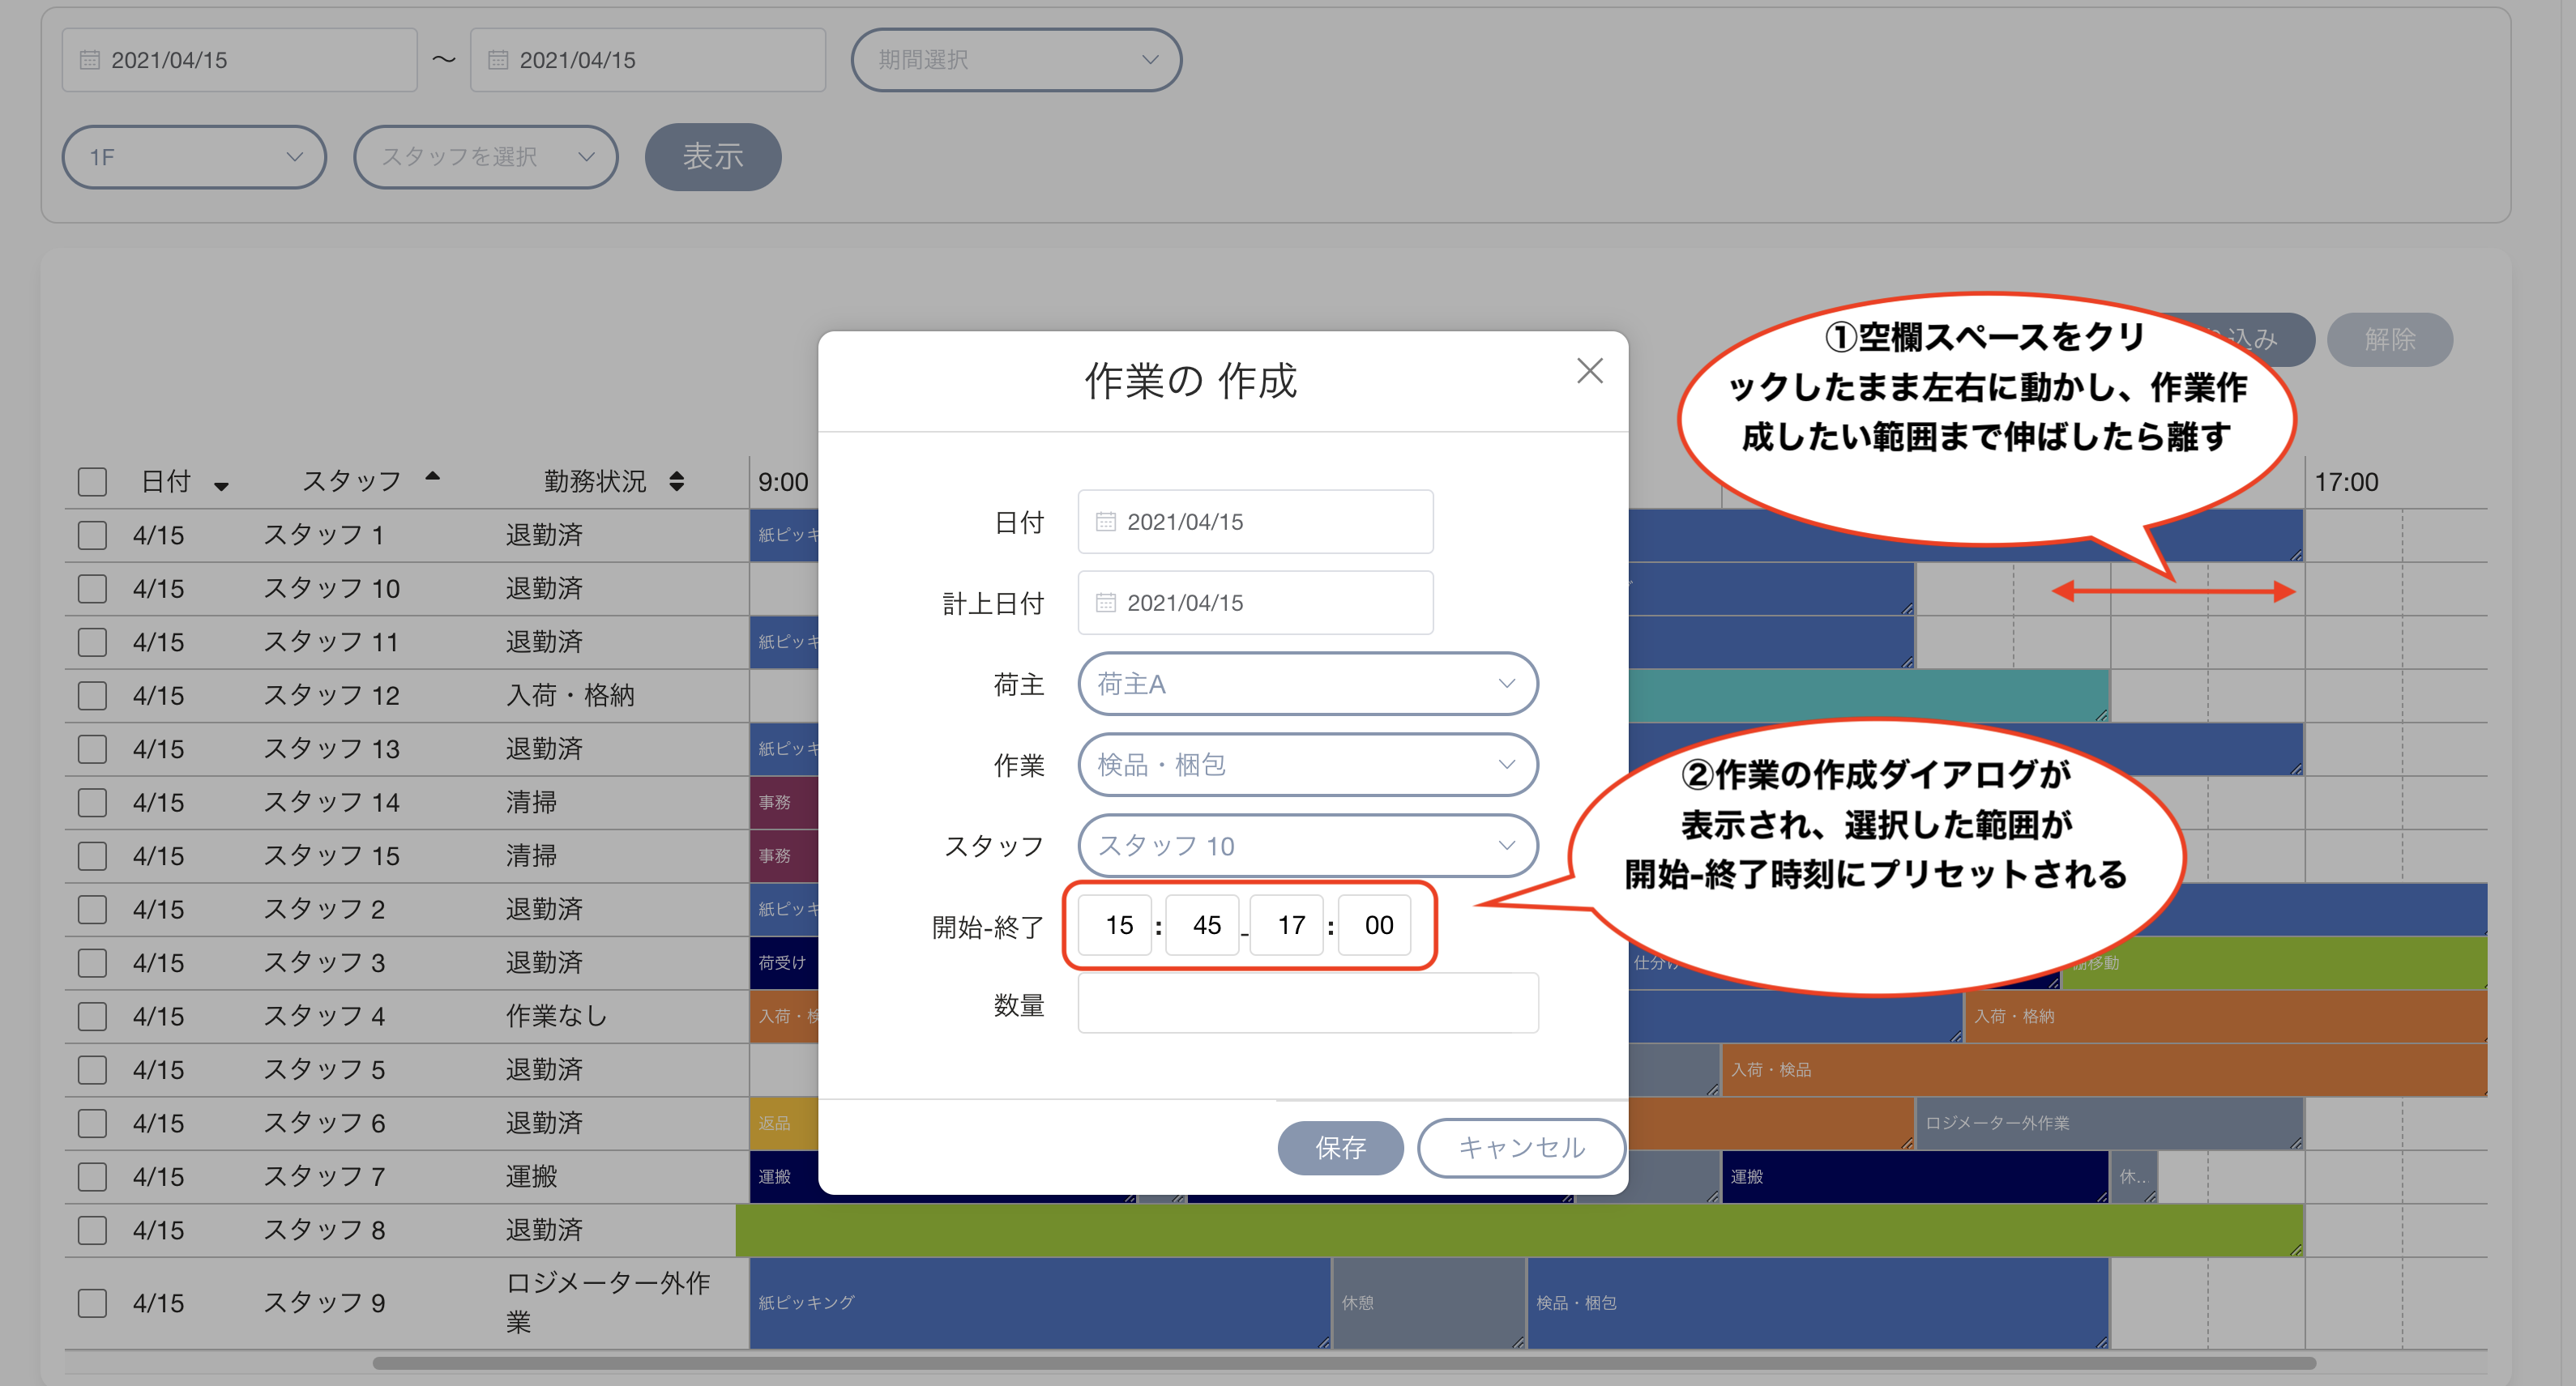Sort by 日付 column arrow

pyautogui.click(x=221, y=486)
